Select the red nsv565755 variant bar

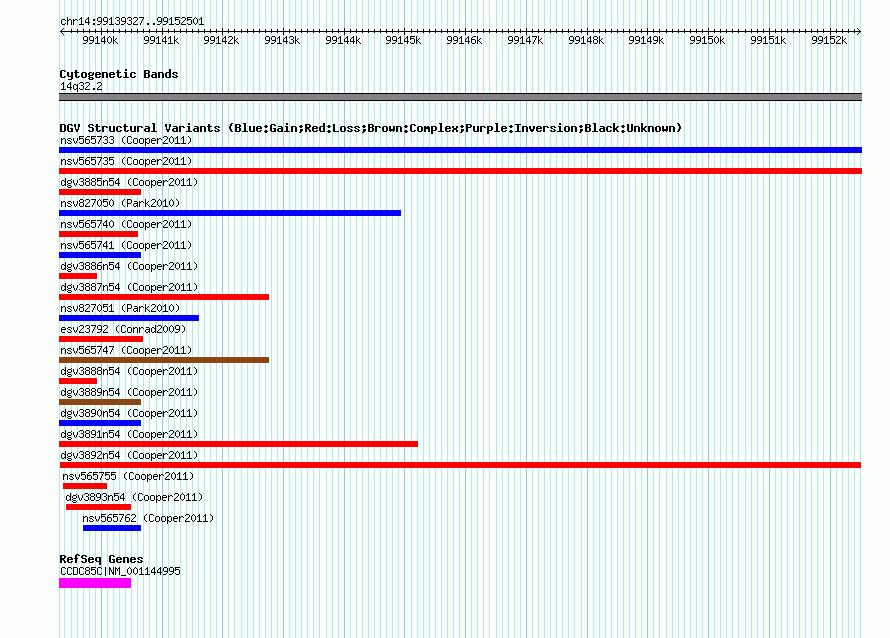coord(85,486)
